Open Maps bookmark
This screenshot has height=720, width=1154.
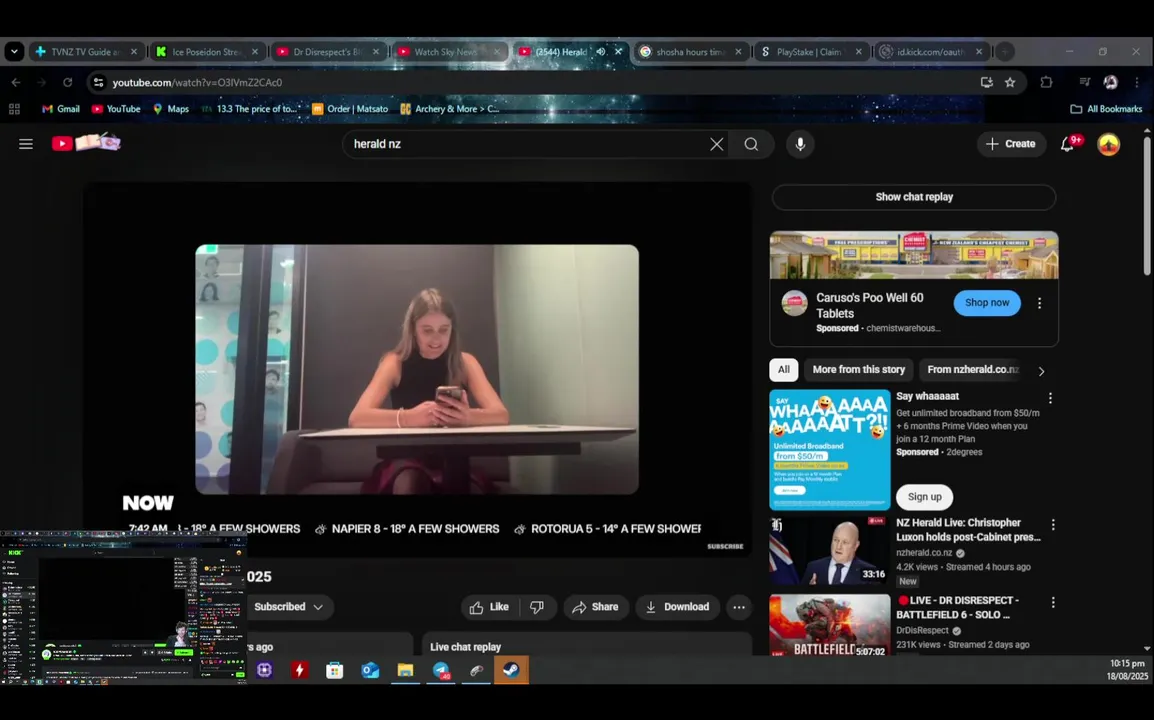pos(170,109)
